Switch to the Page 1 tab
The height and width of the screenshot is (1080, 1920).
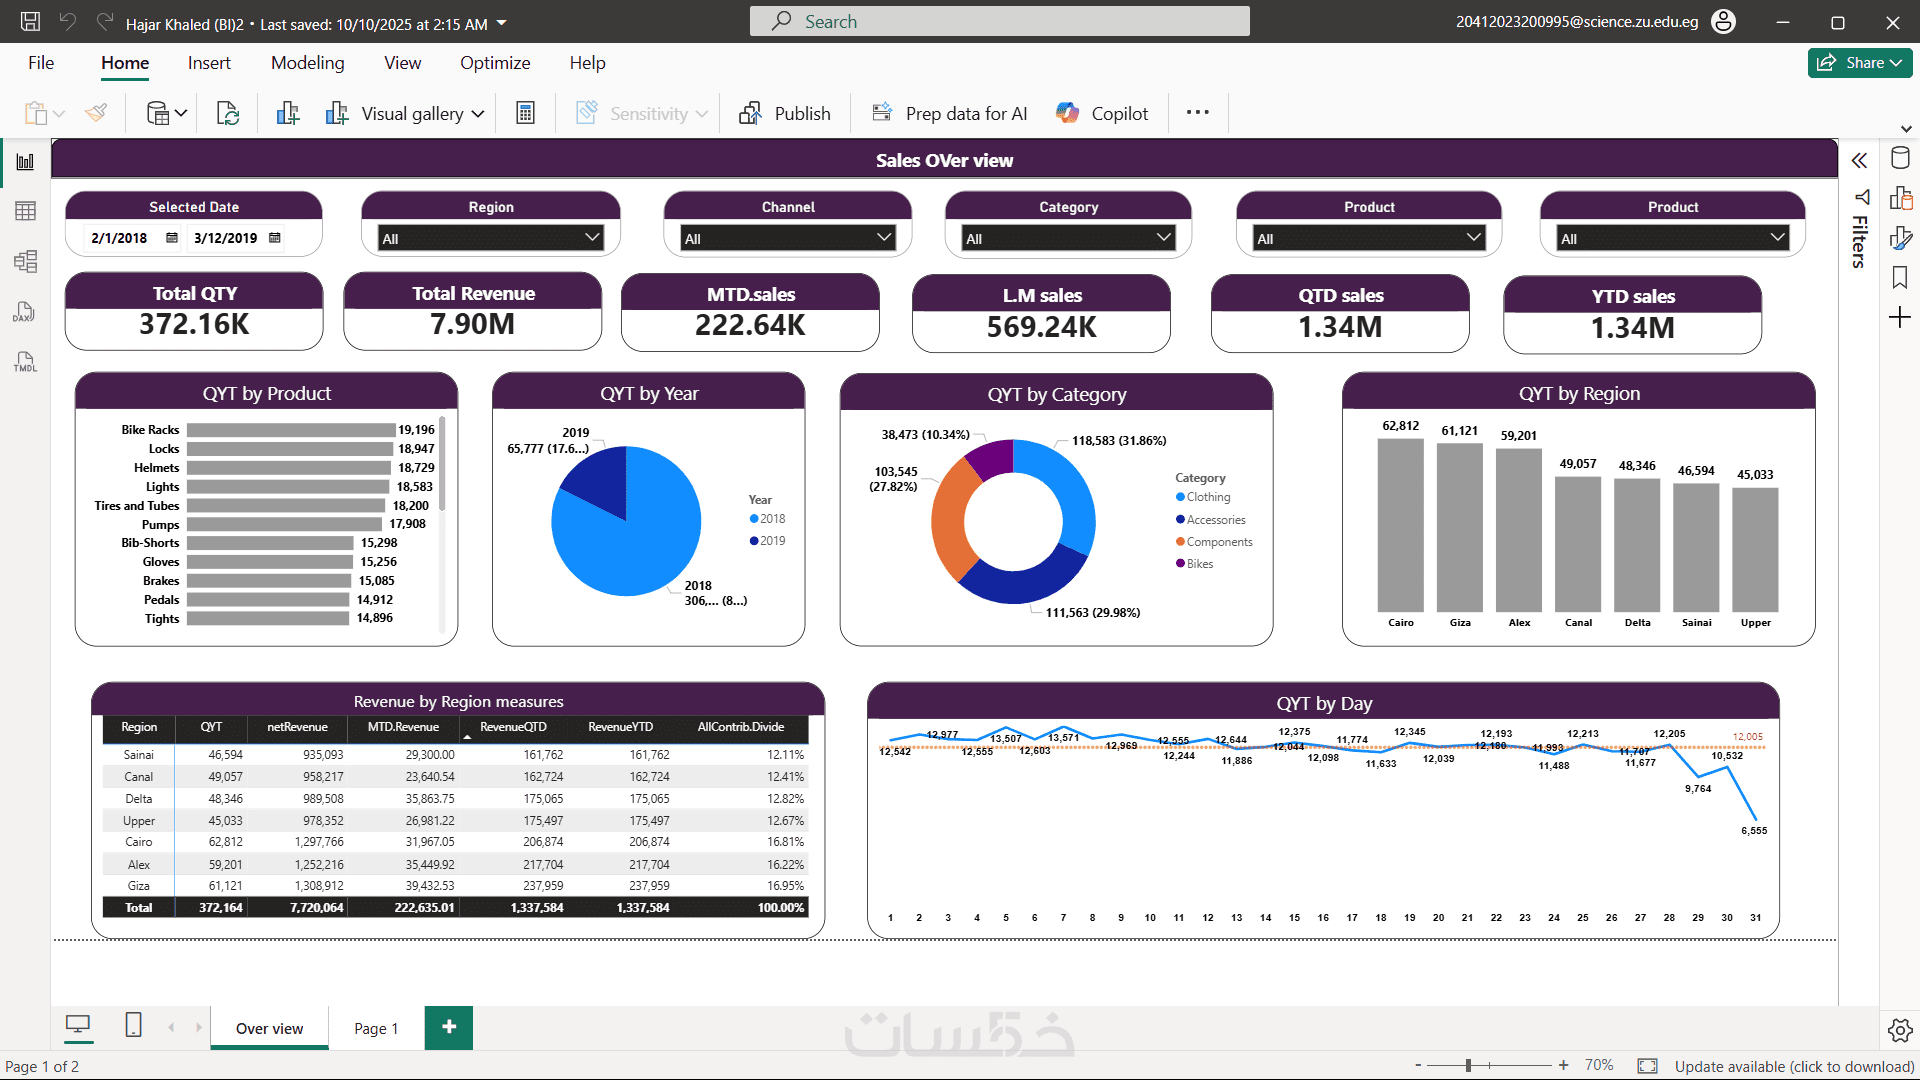pos(376,1029)
